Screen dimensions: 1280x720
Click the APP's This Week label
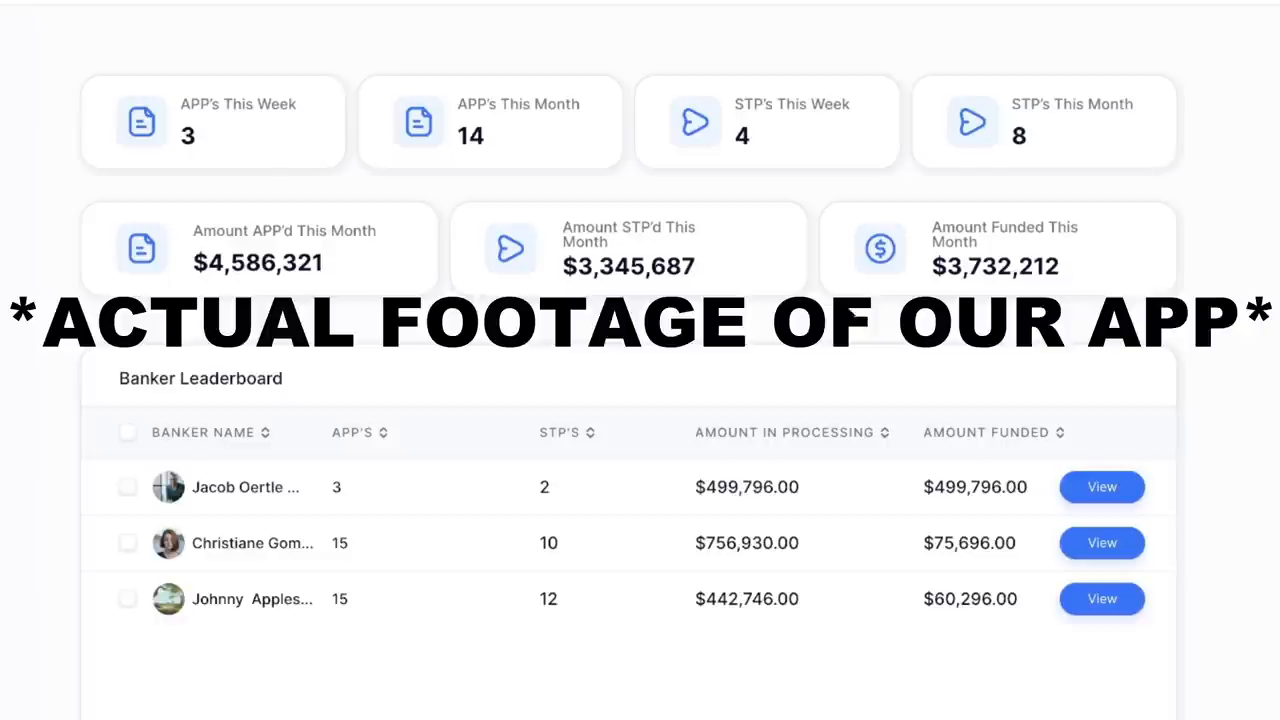[238, 104]
